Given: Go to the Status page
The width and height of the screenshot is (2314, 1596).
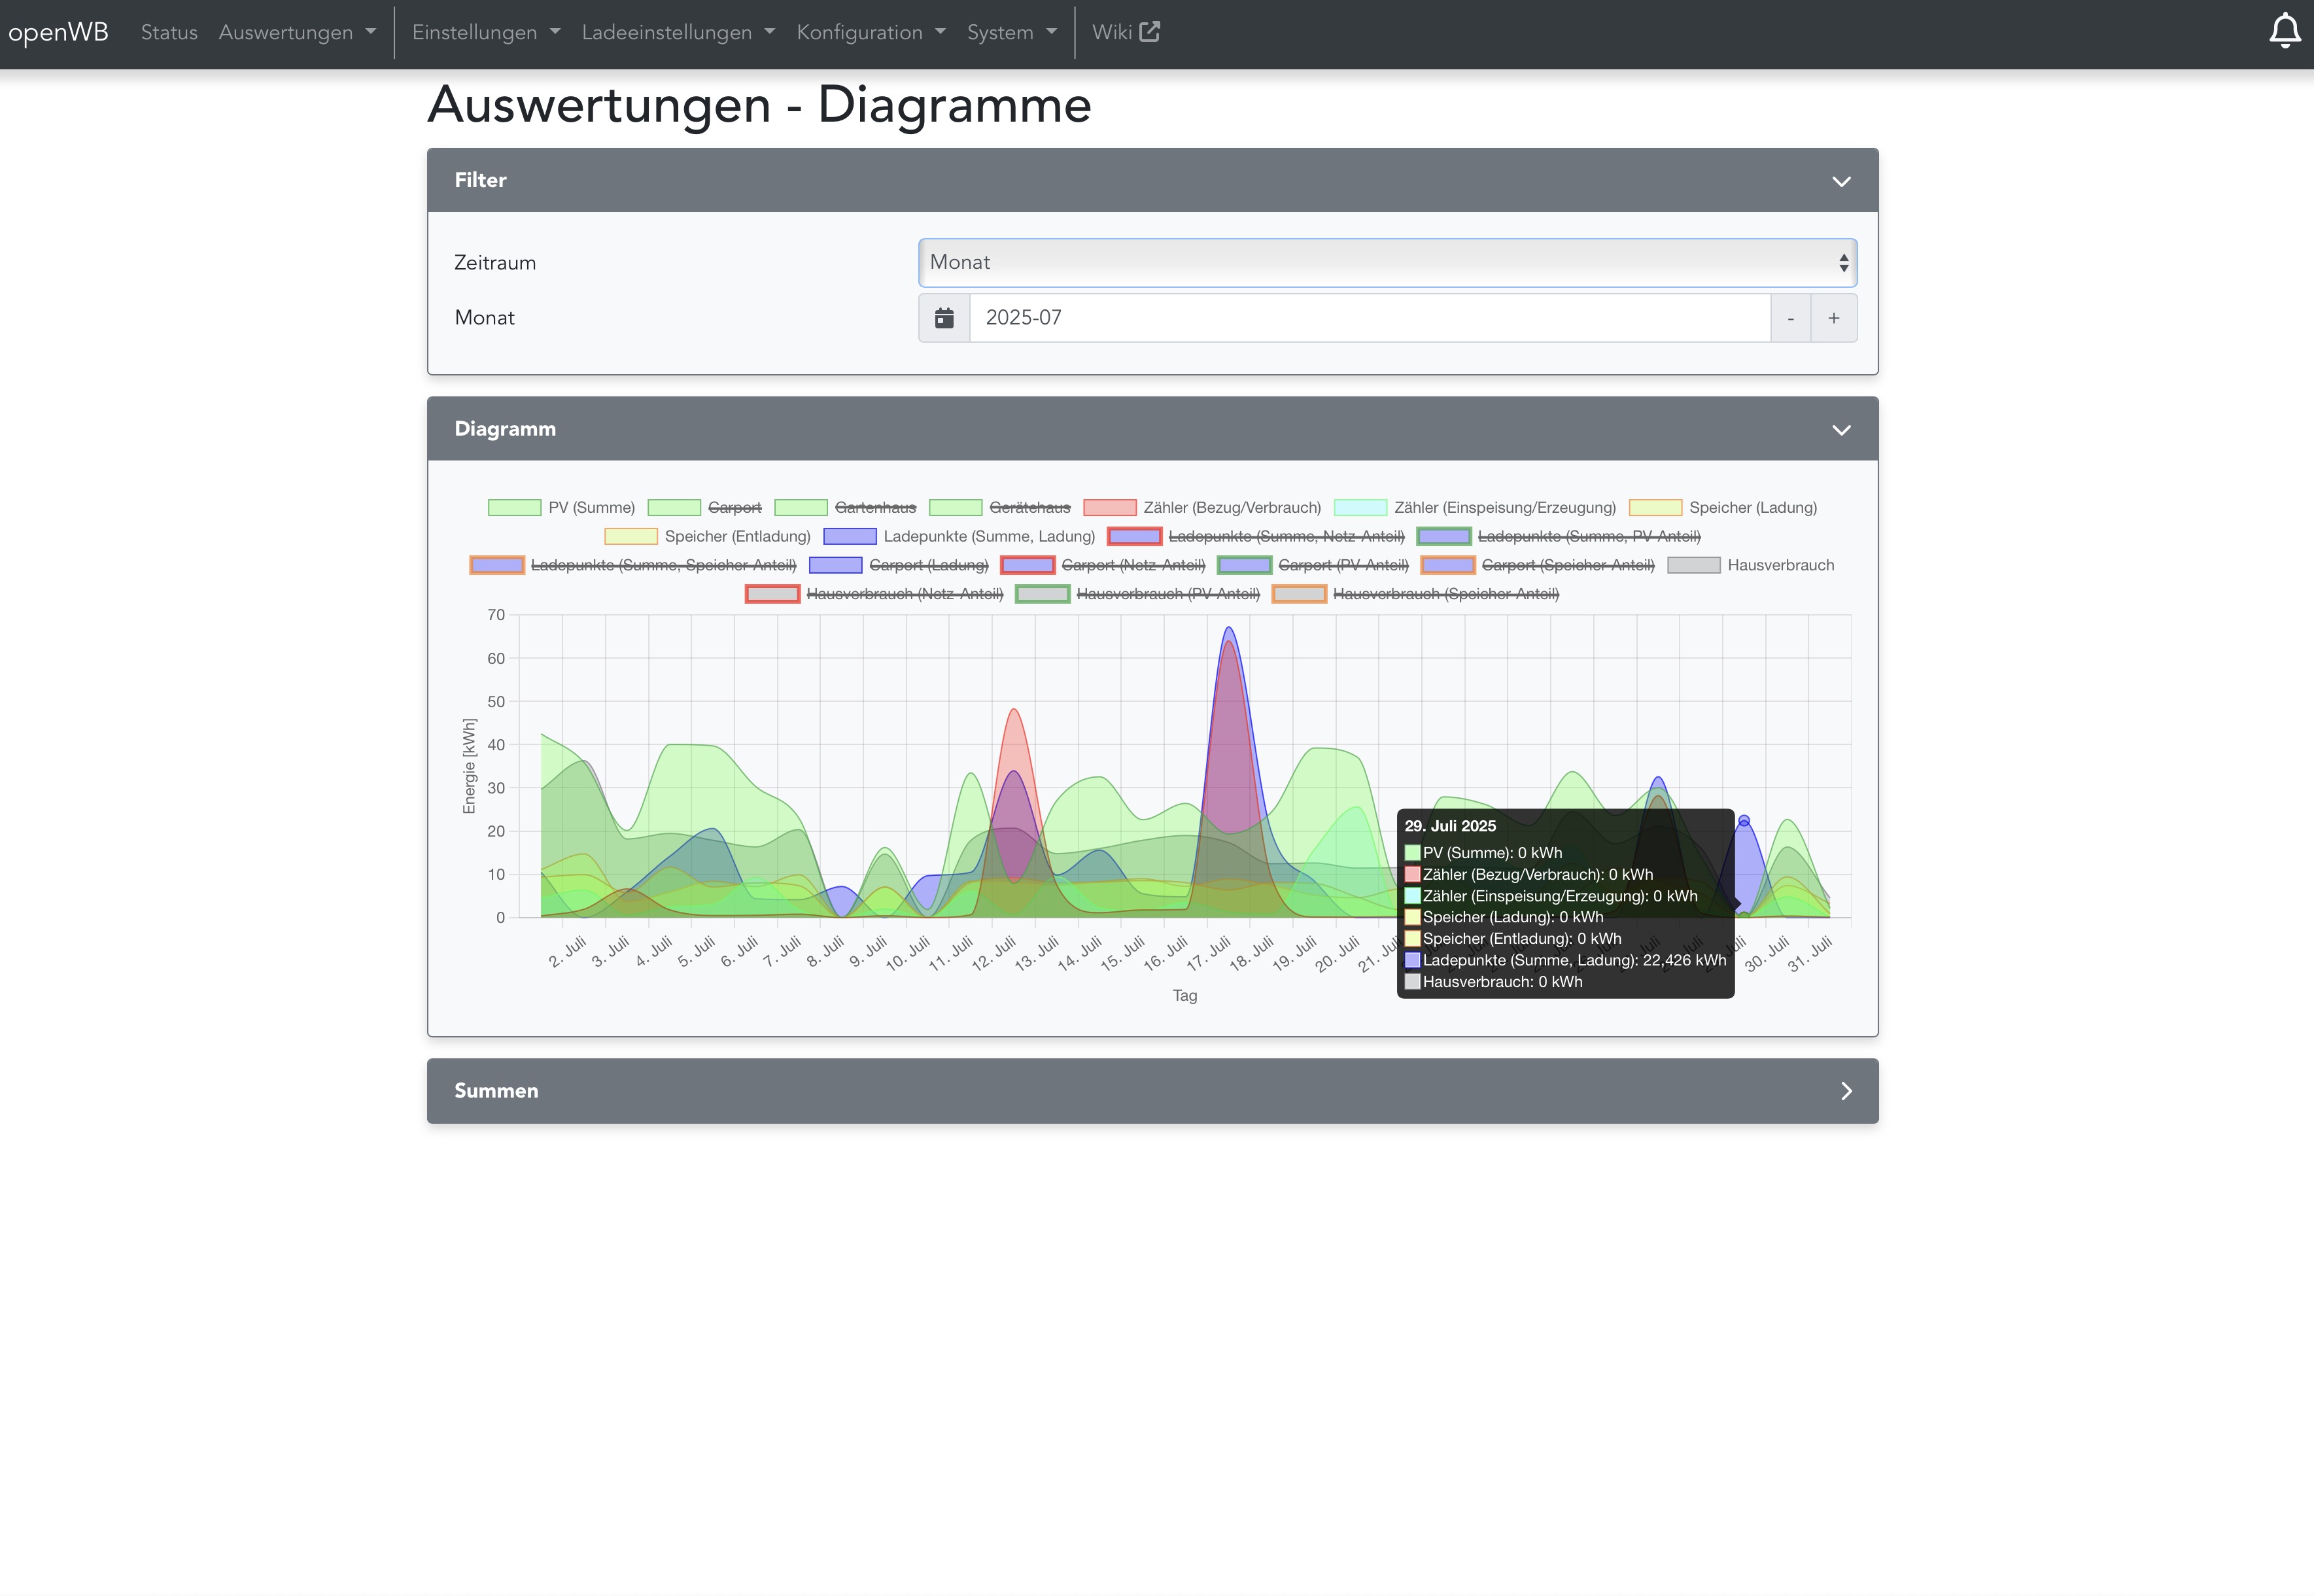Looking at the screenshot, I should coord(169,33).
